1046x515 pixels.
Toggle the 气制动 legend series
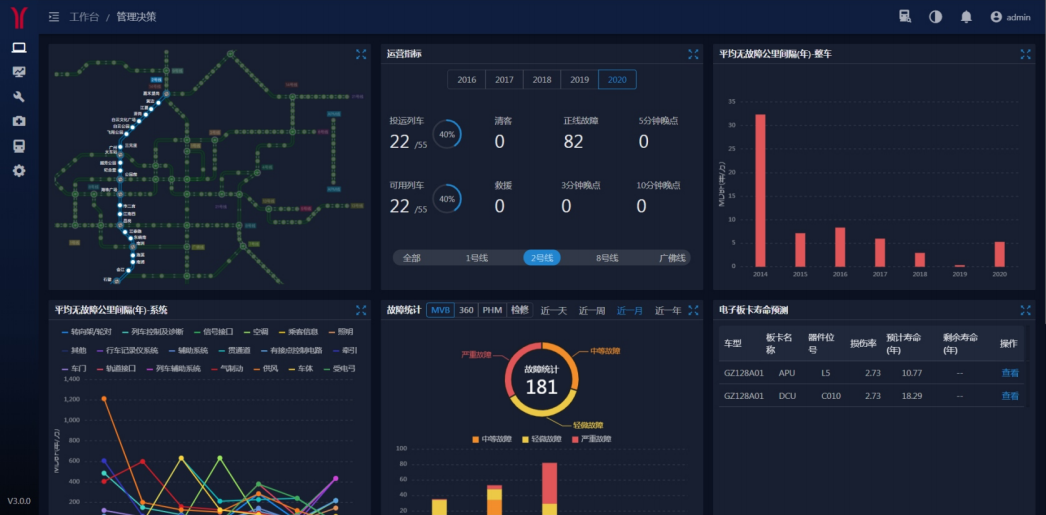click(227, 368)
